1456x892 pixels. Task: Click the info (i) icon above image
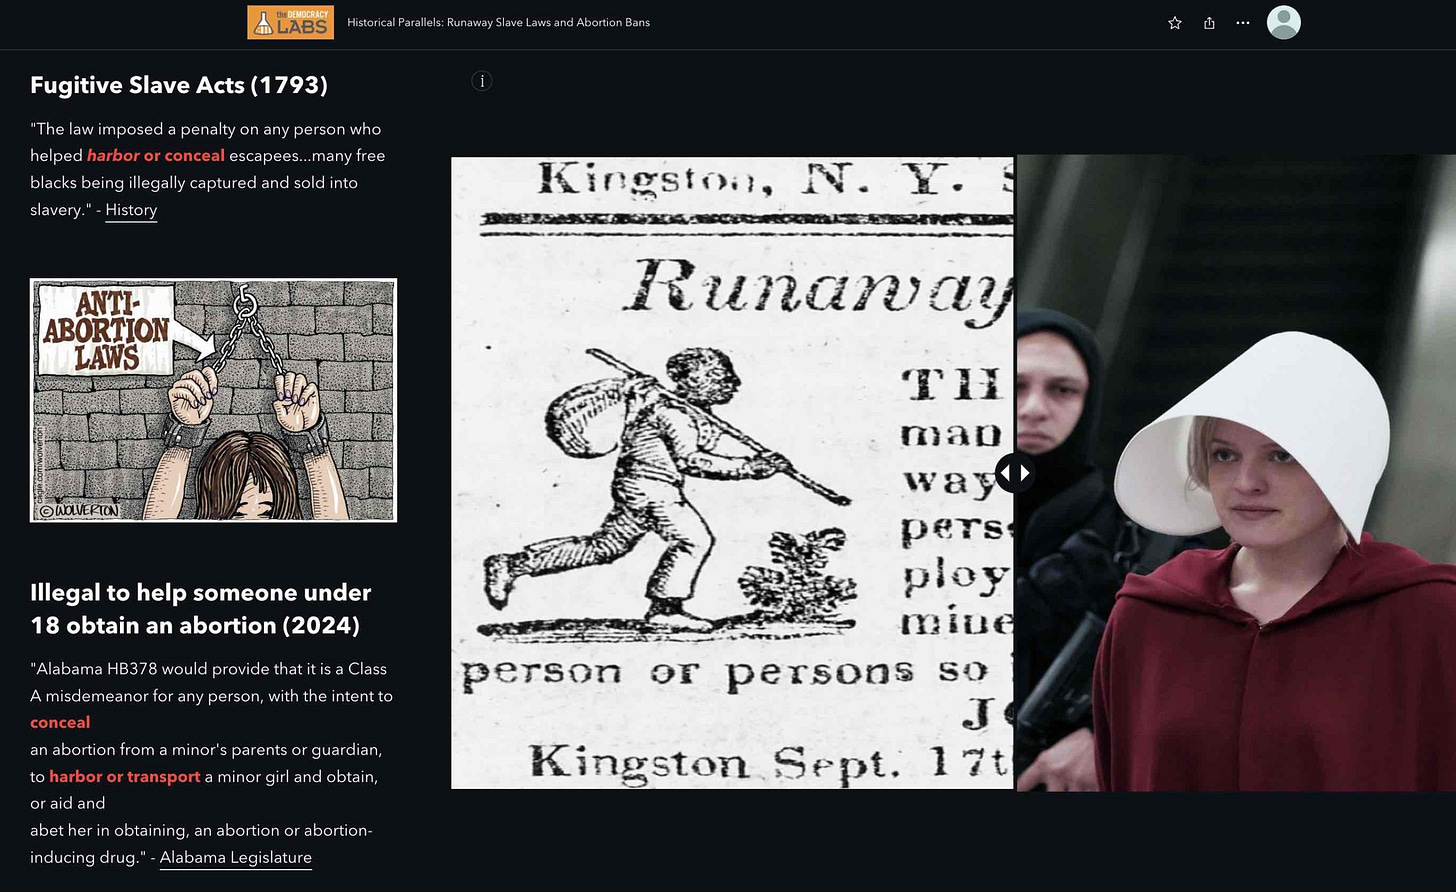point(482,81)
